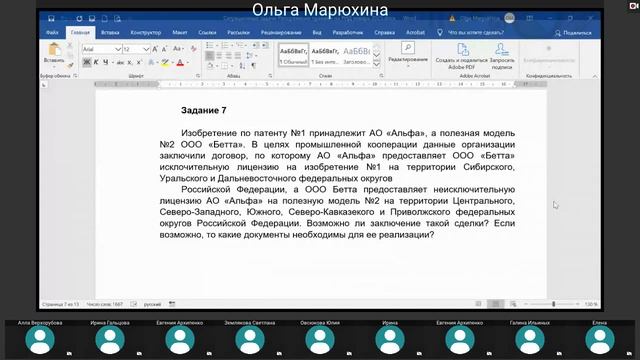Open the font color dropdown arrow
Image resolution: width=640 pixels, height=360 pixels.
[188, 63]
